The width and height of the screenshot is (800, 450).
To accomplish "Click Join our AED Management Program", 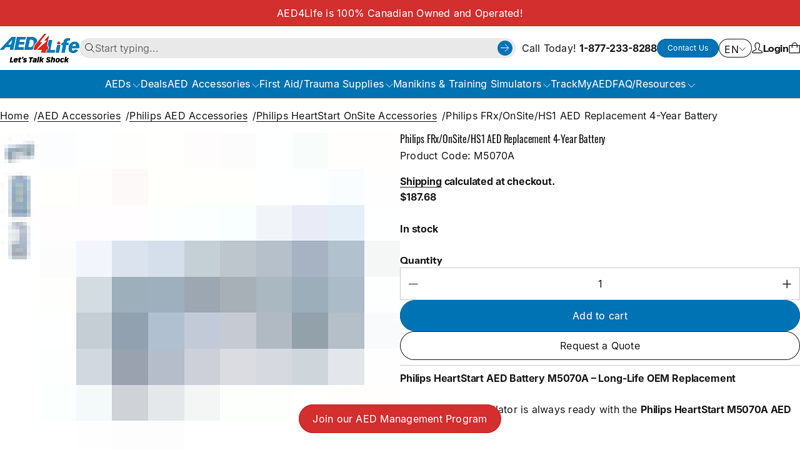I will click(399, 419).
